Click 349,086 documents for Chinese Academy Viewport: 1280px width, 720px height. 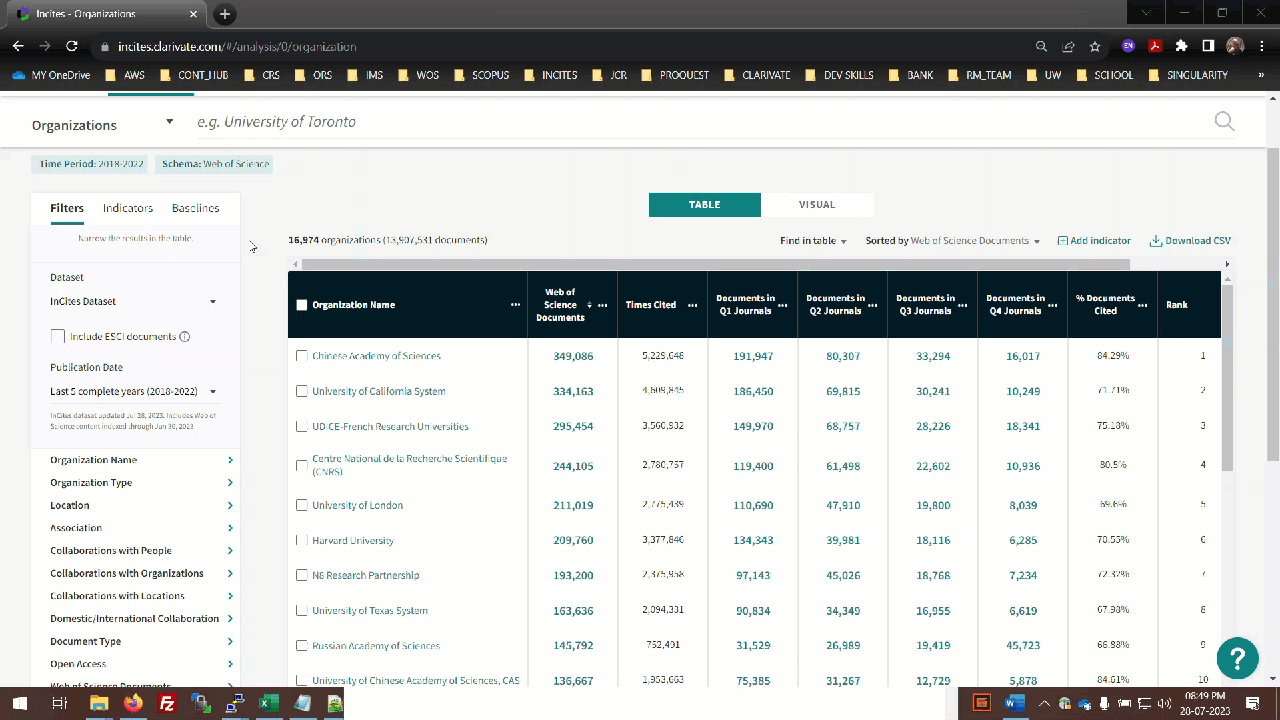coord(573,356)
